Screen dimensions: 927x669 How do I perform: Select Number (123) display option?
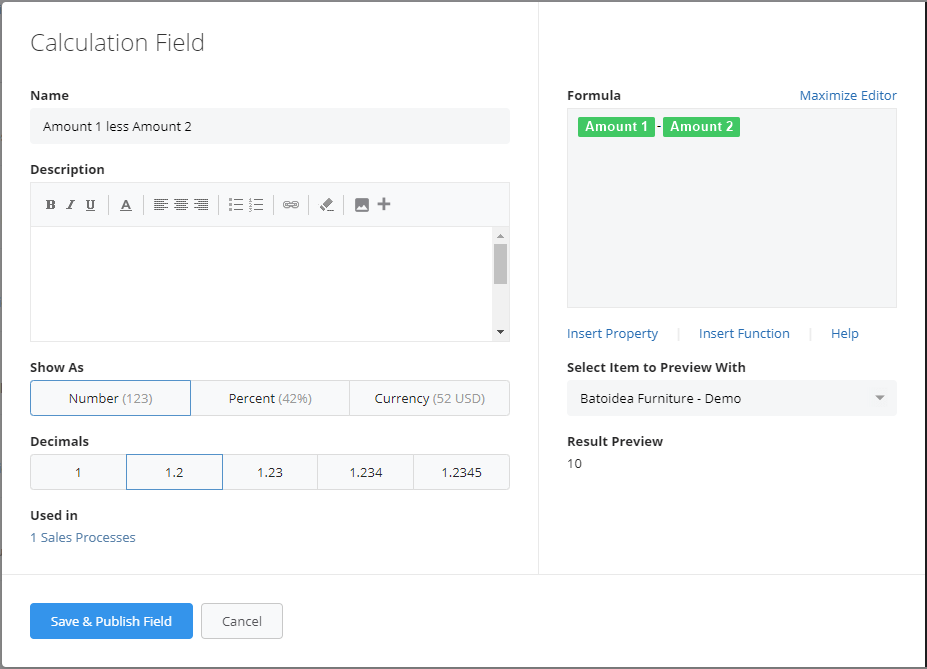point(111,398)
